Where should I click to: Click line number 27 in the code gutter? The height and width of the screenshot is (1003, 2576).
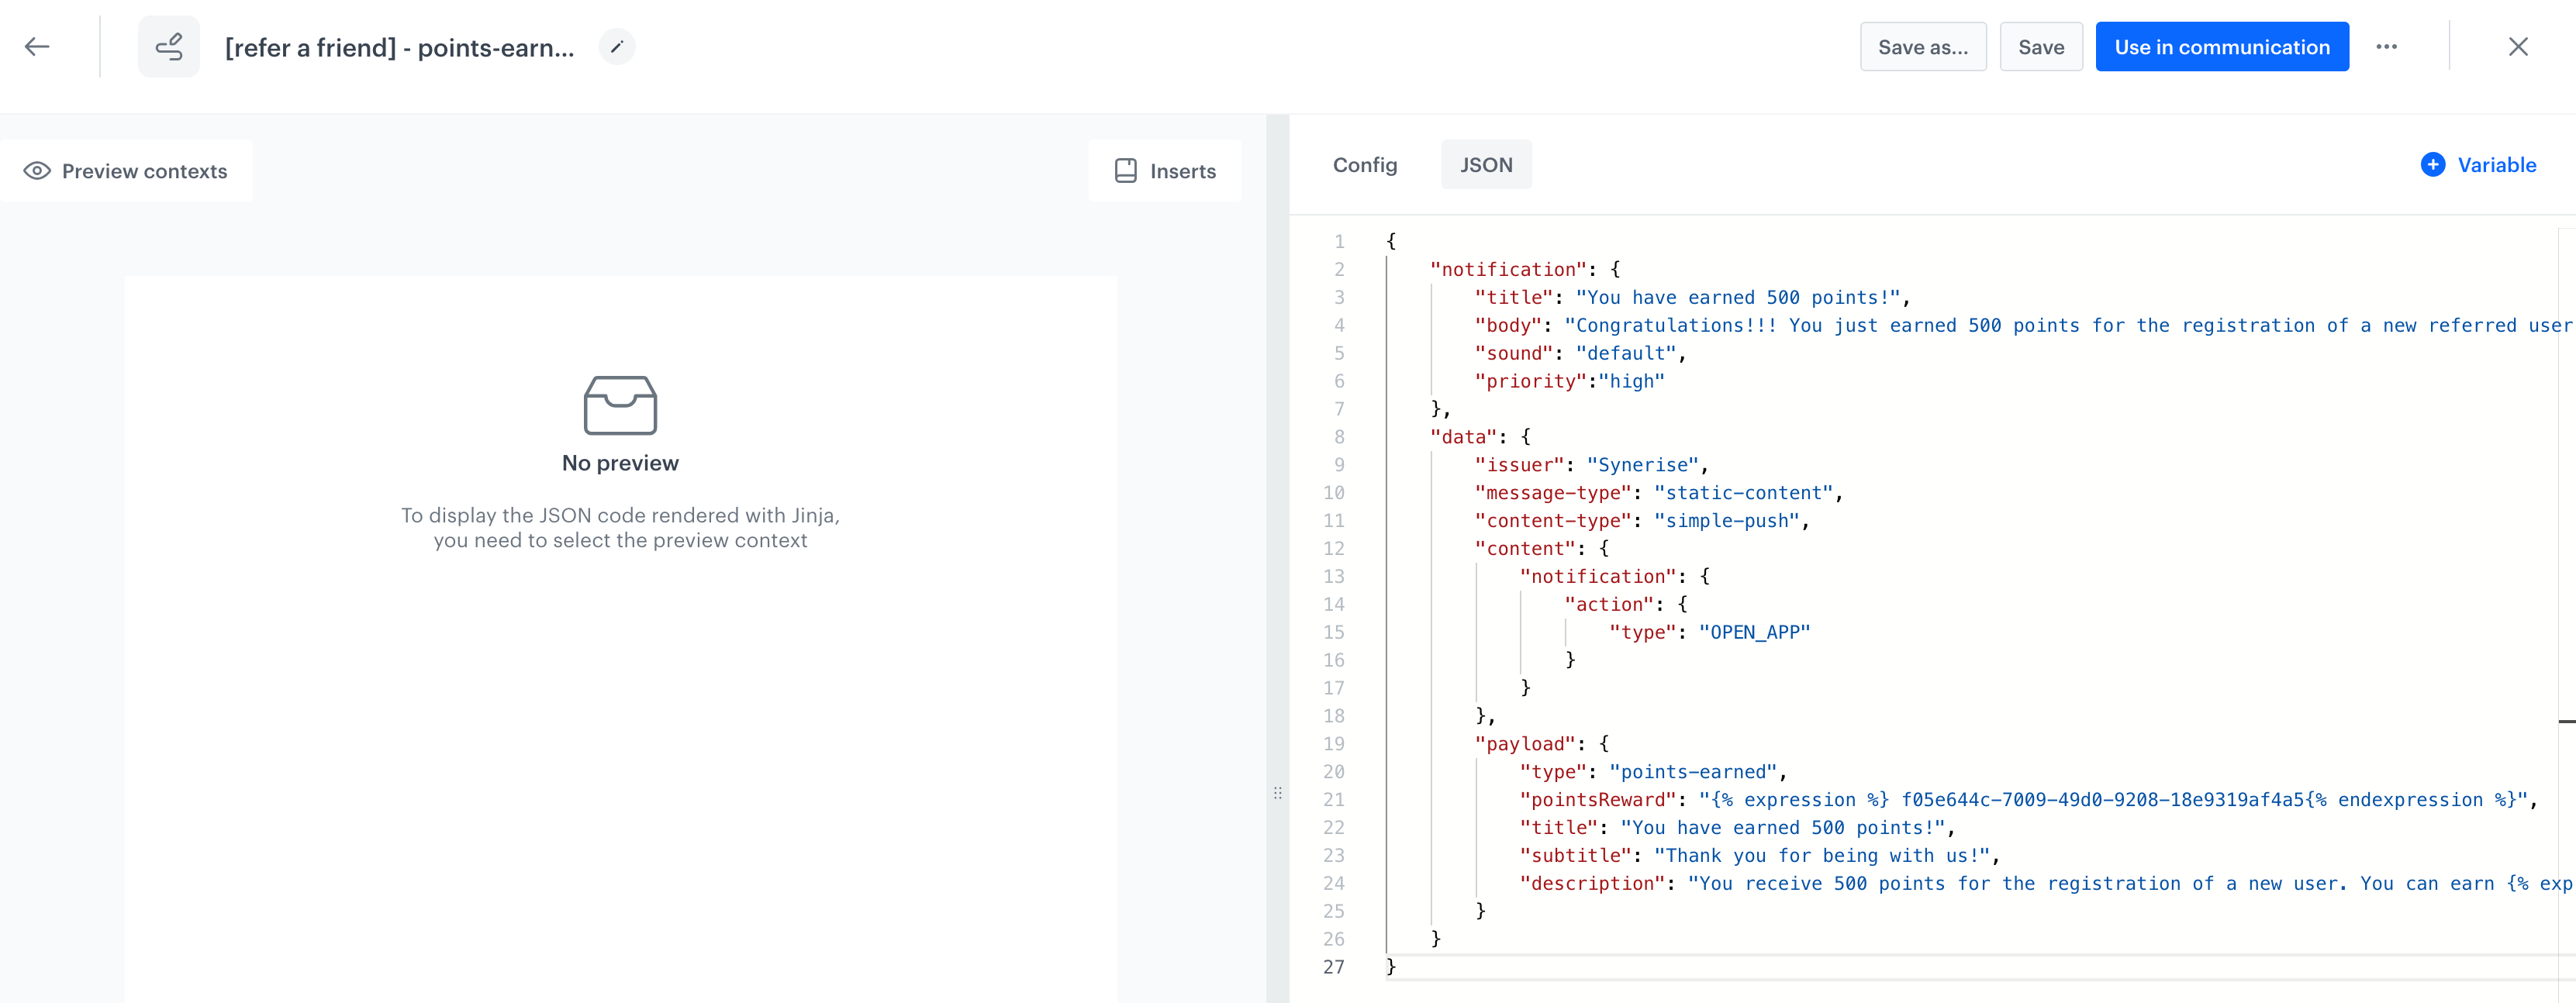[x=1333, y=966]
